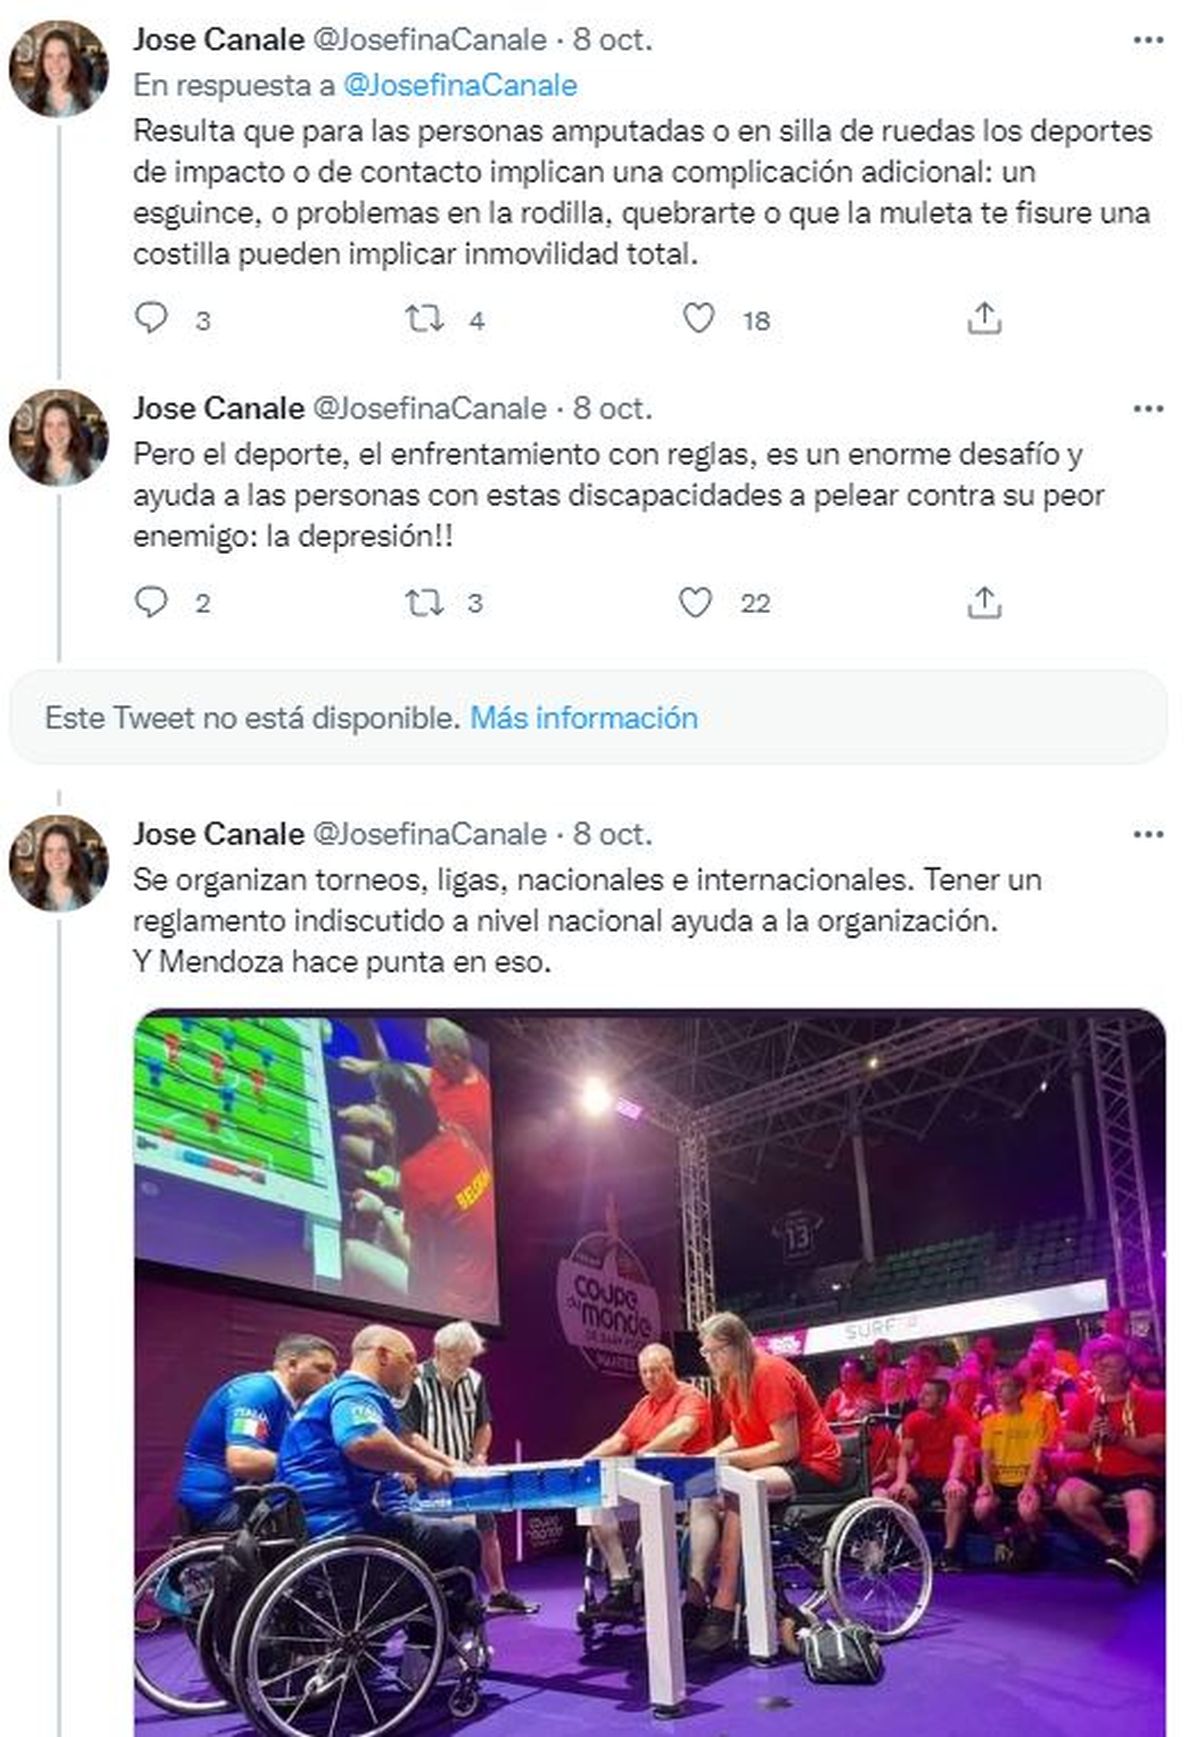Like the tweet with 22 likes
Screen dimensions: 1200x1737
pyautogui.click(x=696, y=602)
